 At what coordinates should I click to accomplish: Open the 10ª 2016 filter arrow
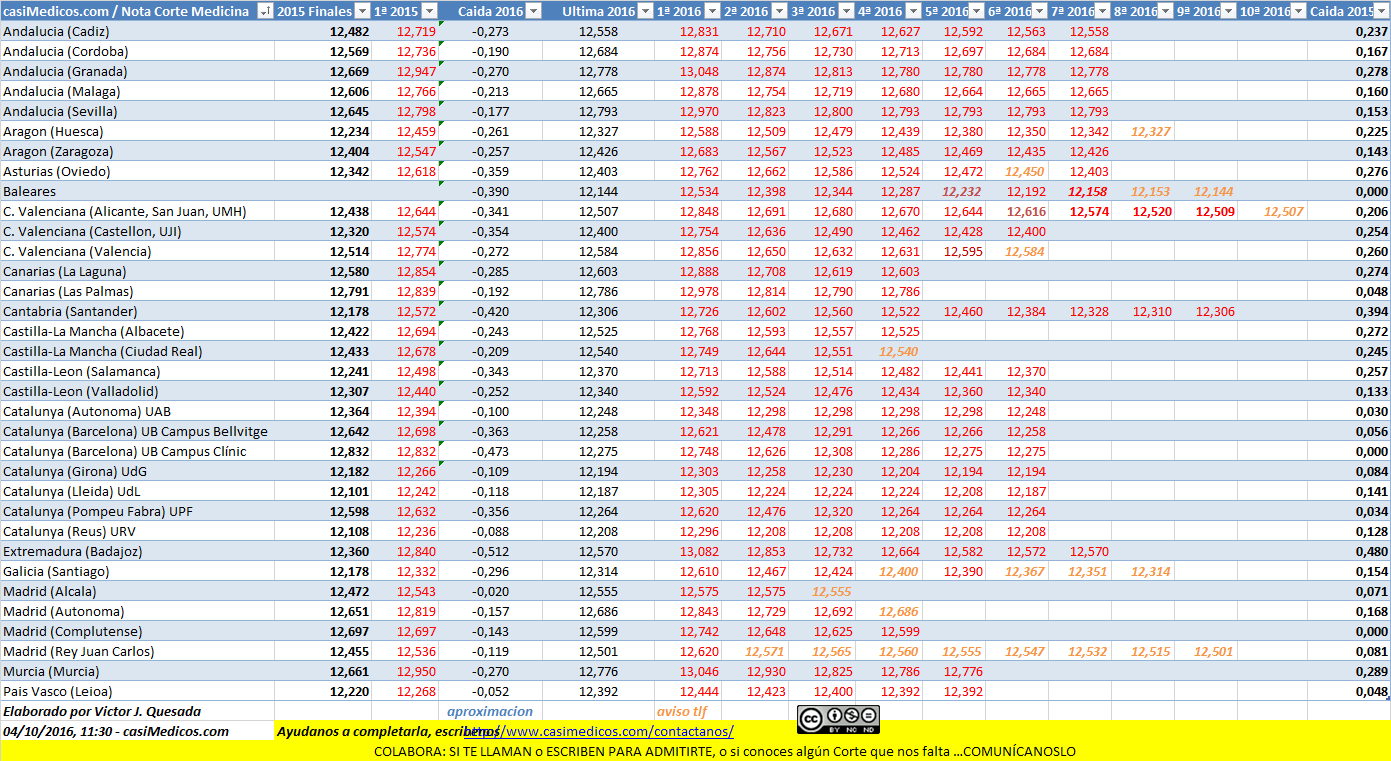tap(1297, 11)
